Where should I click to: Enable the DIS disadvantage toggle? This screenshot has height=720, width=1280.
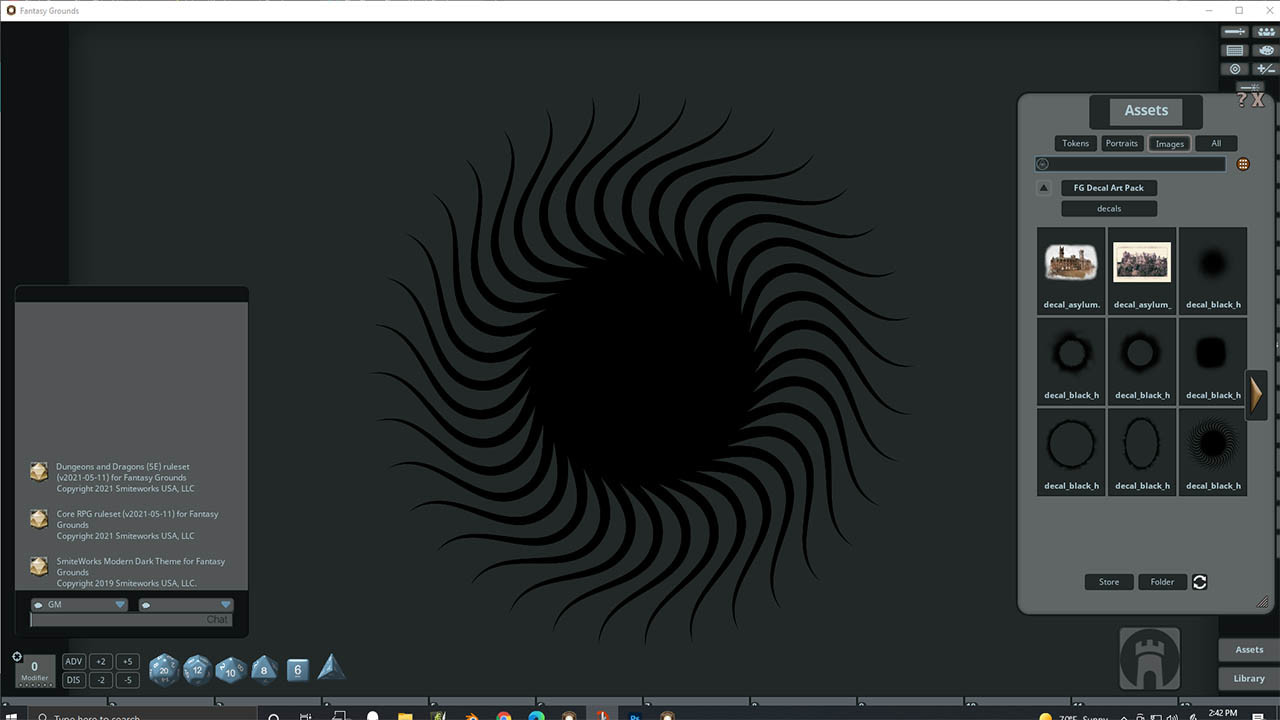pos(73,679)
